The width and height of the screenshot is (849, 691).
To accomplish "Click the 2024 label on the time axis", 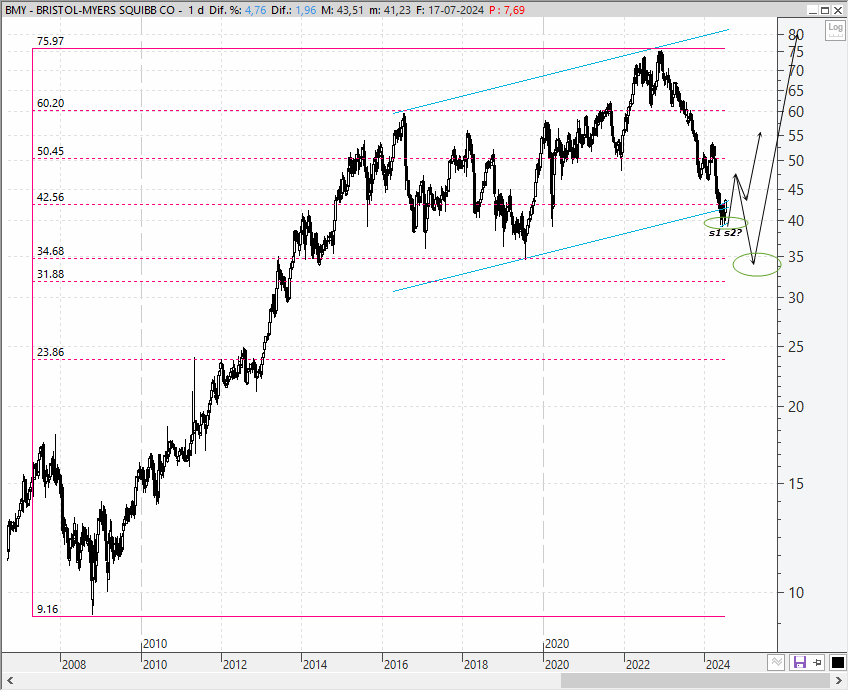I will (x=718, y=664).
